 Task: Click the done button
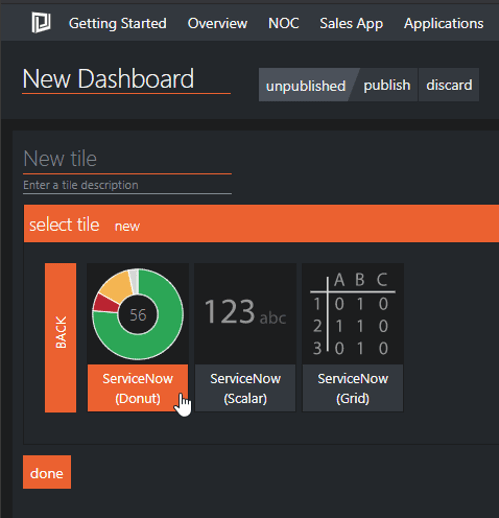pos(47,472)
